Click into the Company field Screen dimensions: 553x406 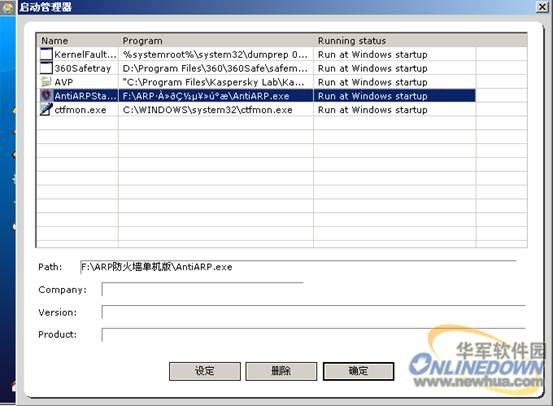click(x=202, y=290)
